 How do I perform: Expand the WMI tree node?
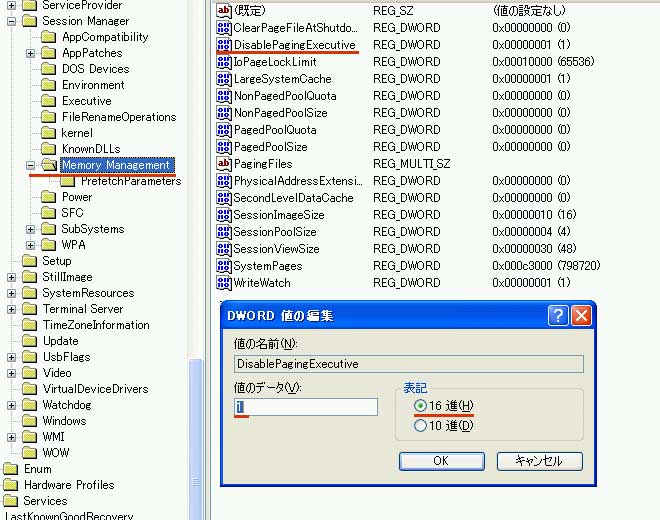11,437
